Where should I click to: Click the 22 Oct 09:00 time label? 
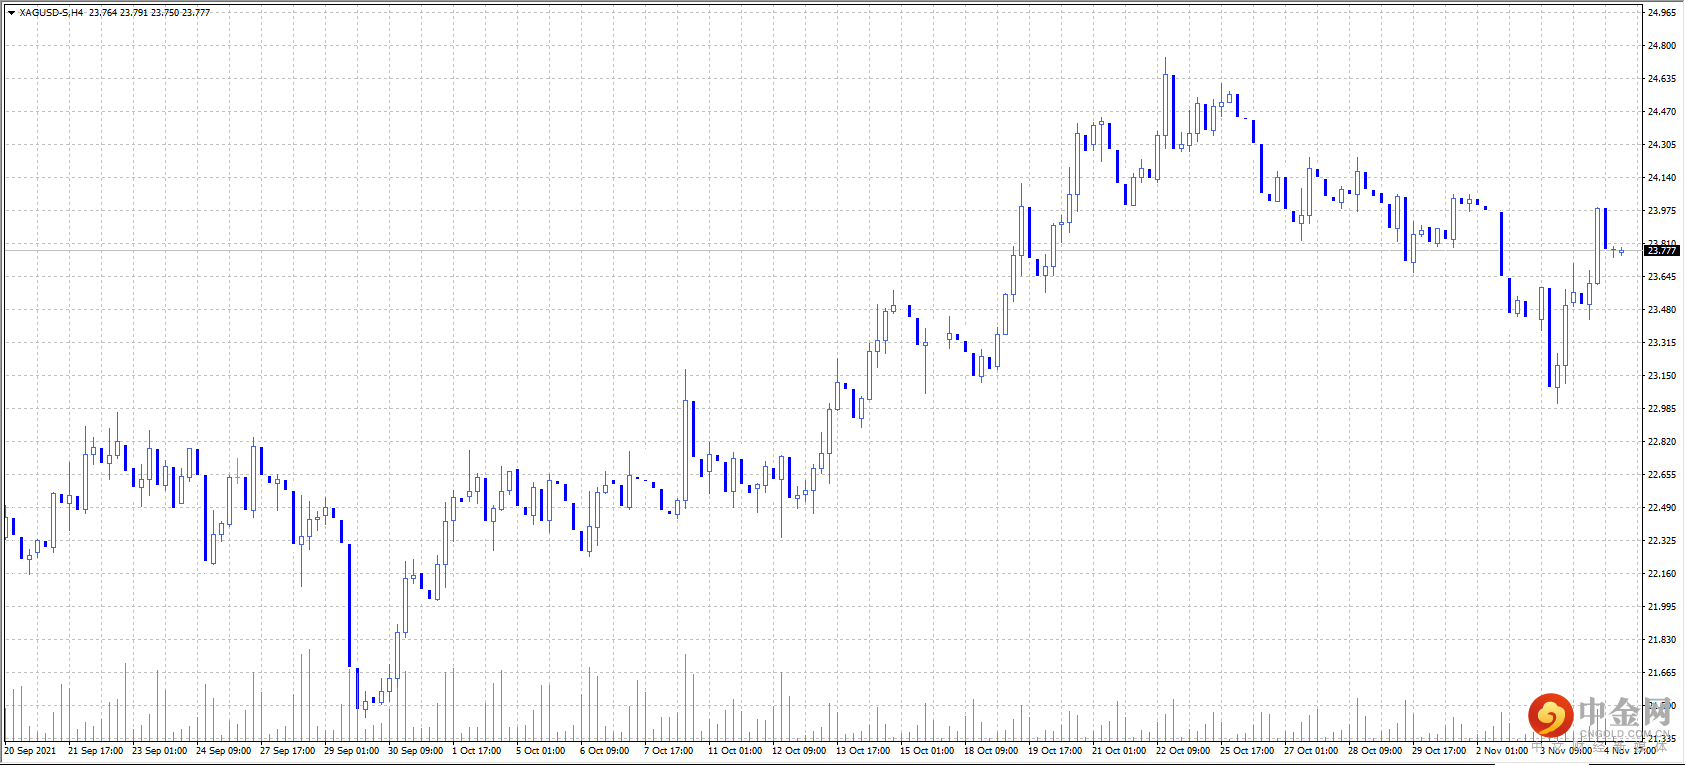1184,751
